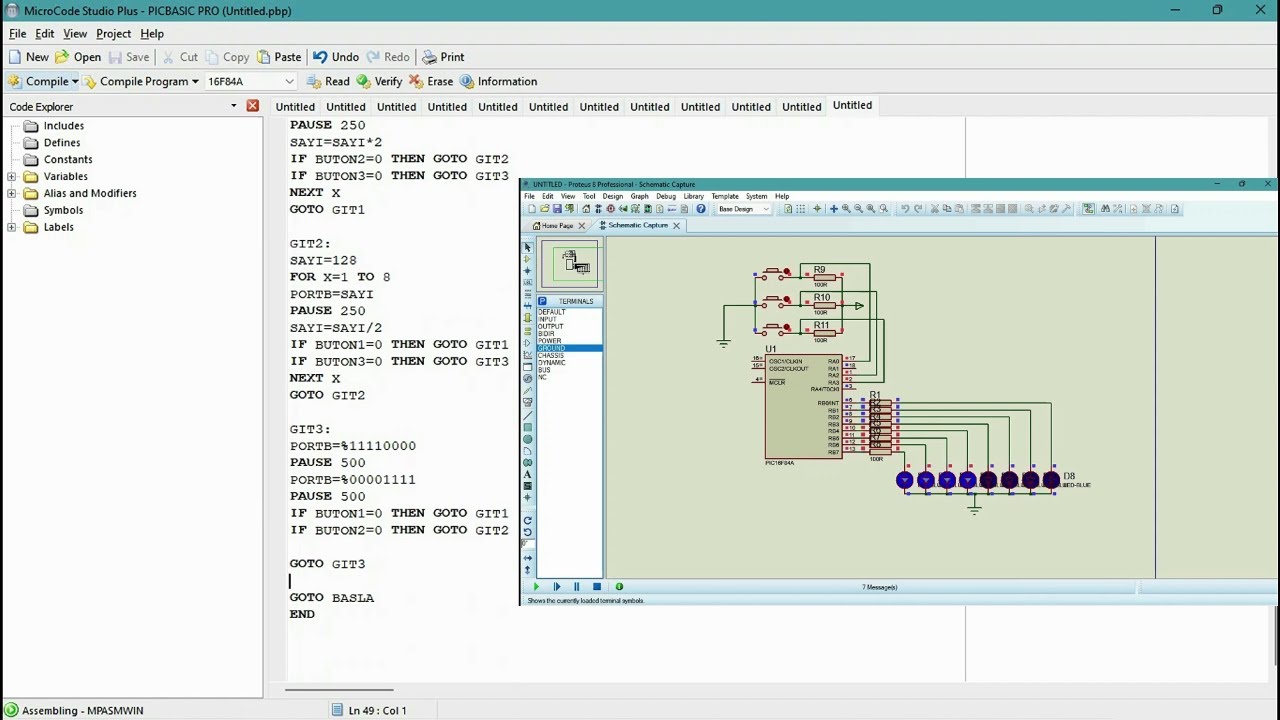Open the Code Explorer dropdown arrow
Image resolution: width=1280 pixels, height=720 pixels.
(234, 106)
